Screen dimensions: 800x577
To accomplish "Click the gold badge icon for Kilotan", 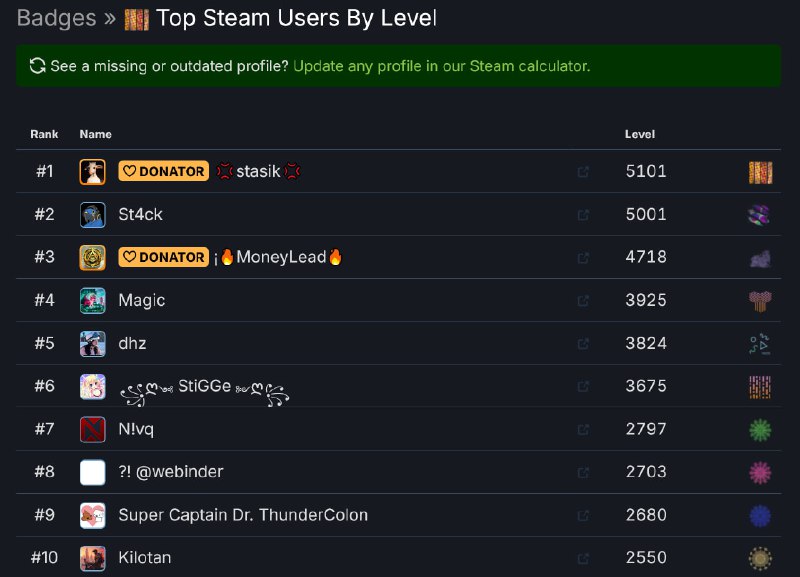I will [x=760, y=558].
